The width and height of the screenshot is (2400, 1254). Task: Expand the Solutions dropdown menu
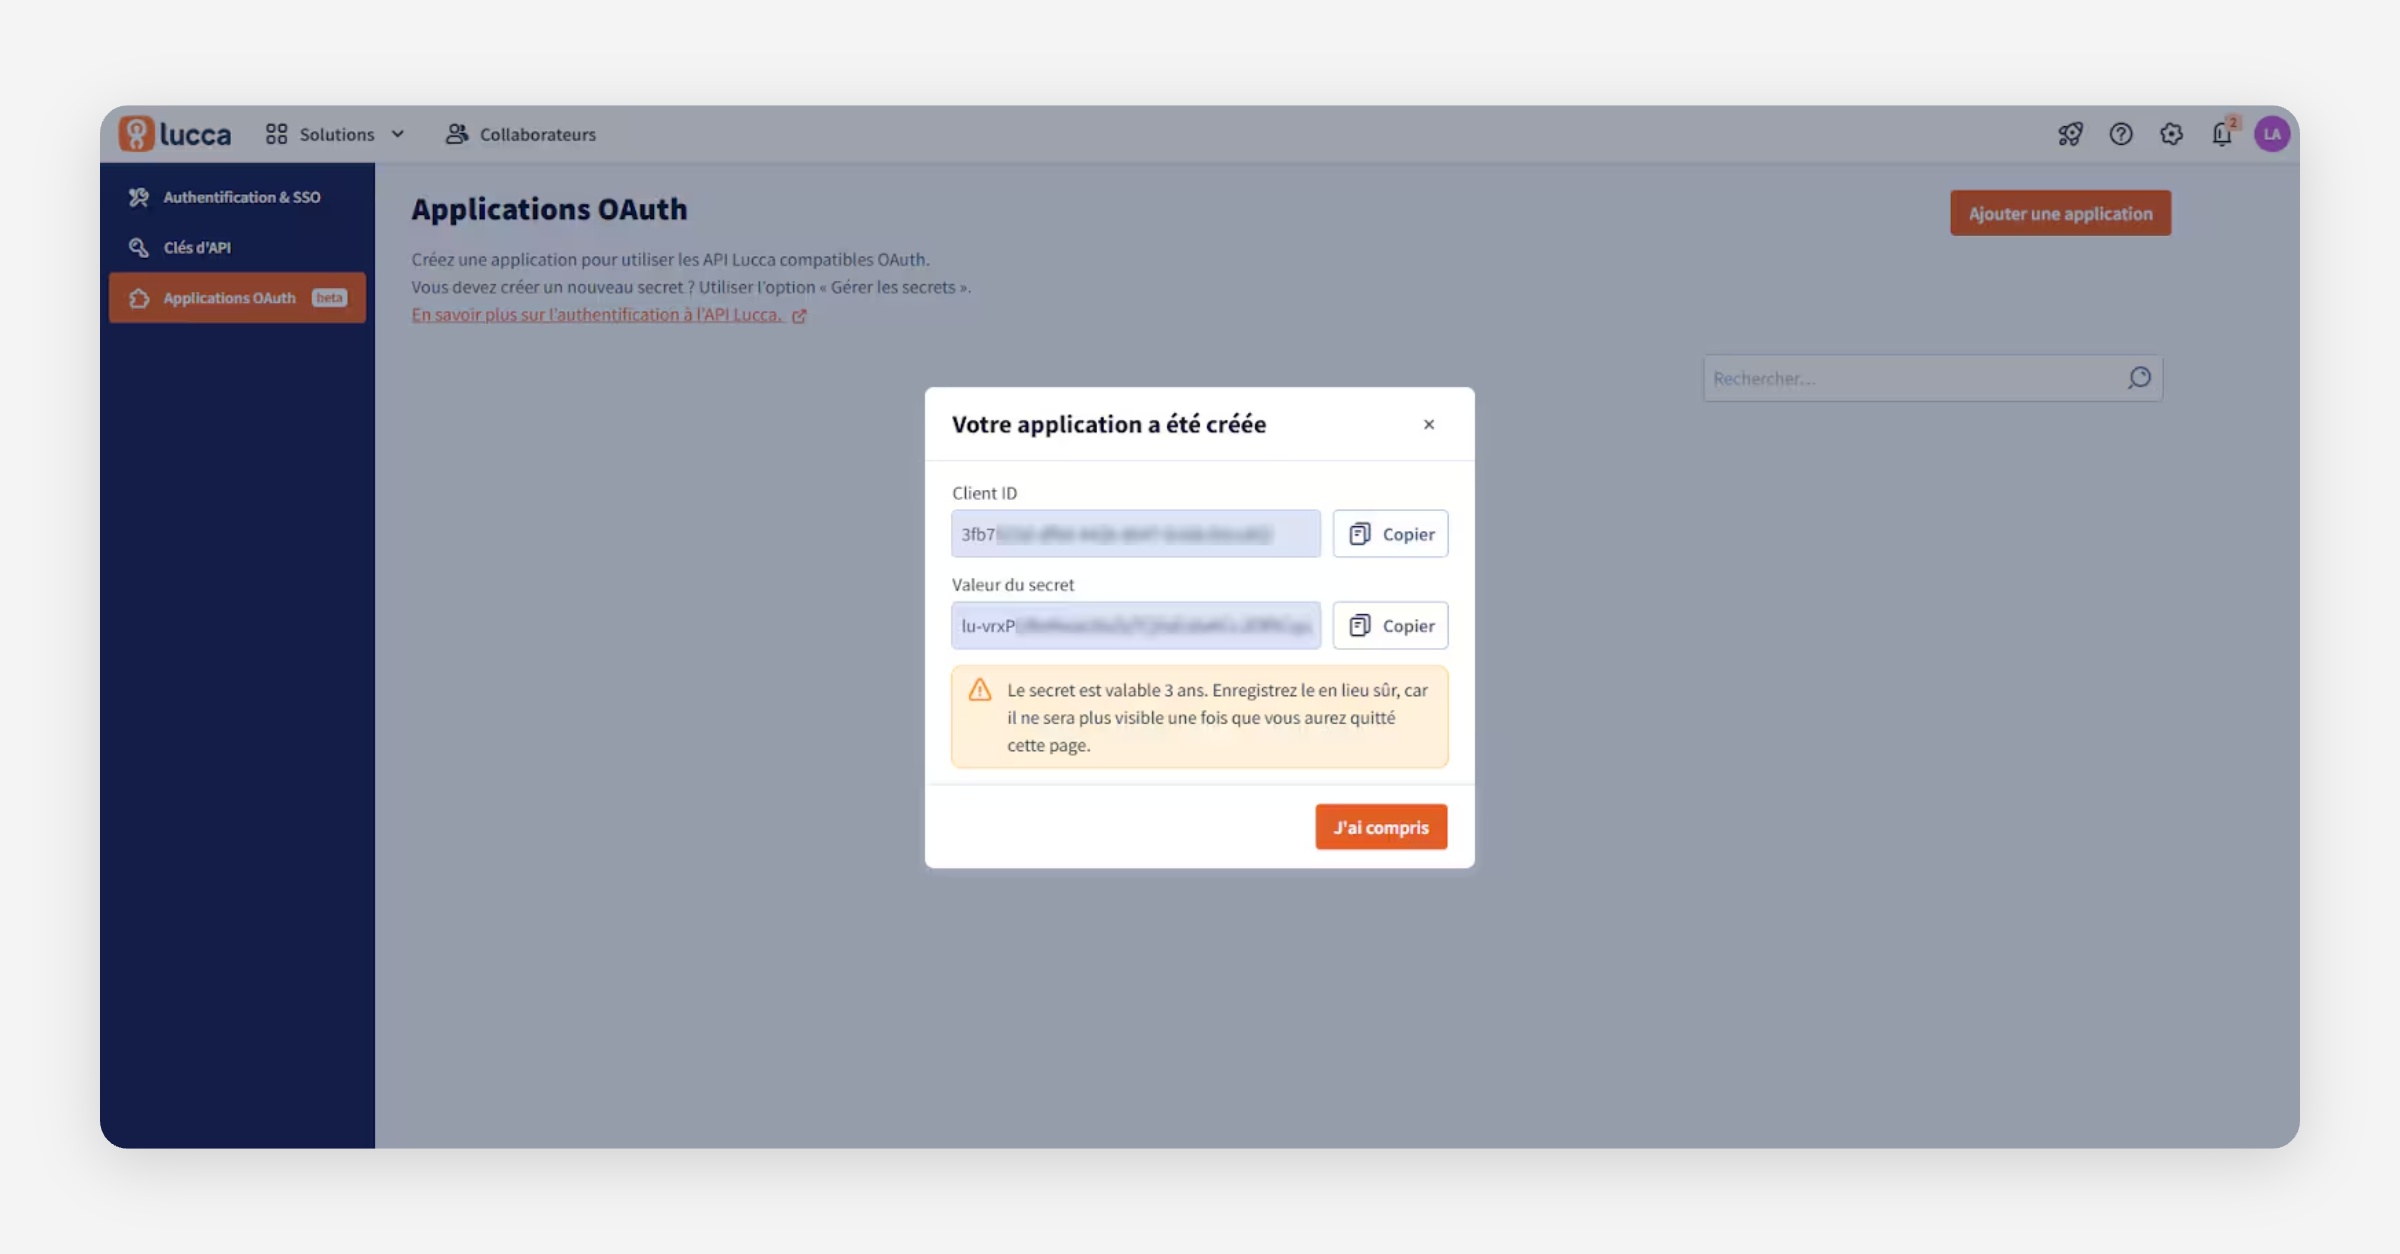335,134
